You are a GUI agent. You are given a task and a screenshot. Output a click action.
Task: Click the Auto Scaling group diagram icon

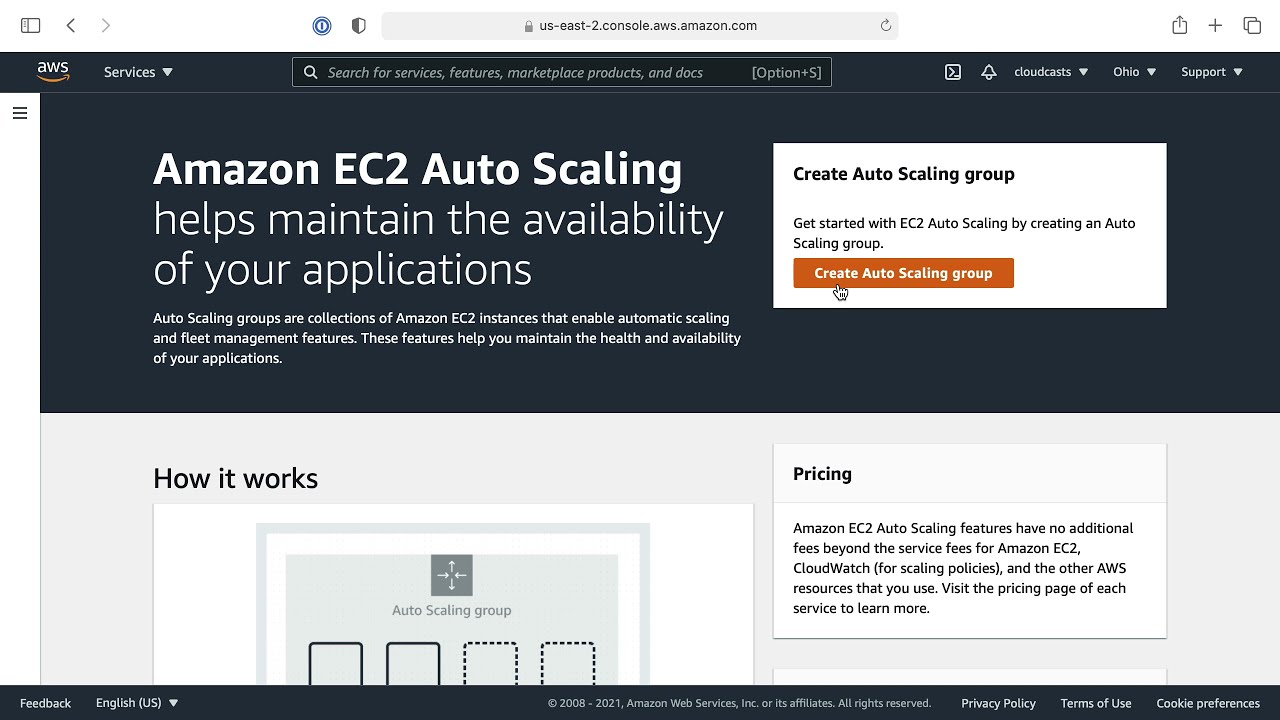451,575
